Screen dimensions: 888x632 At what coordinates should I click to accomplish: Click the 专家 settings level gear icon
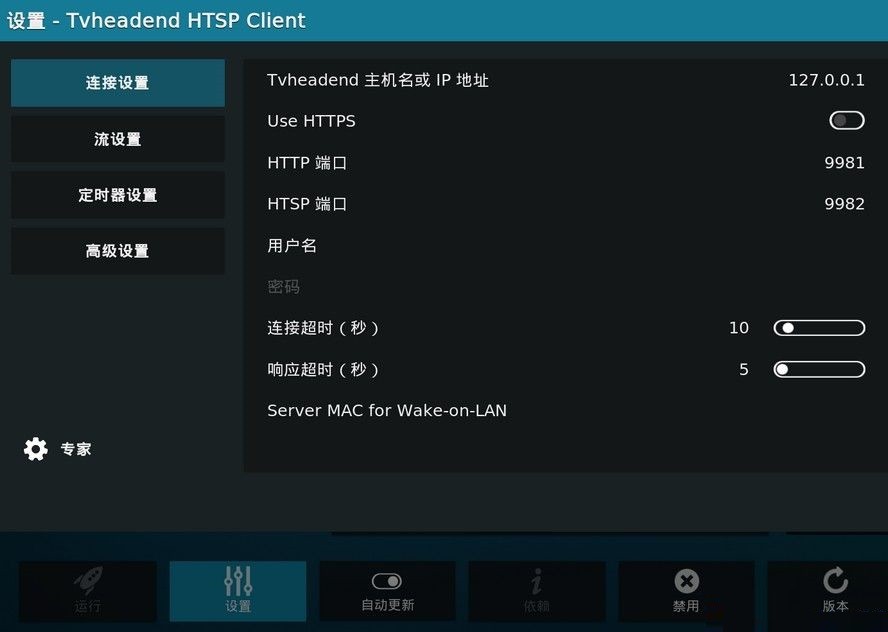36,449
